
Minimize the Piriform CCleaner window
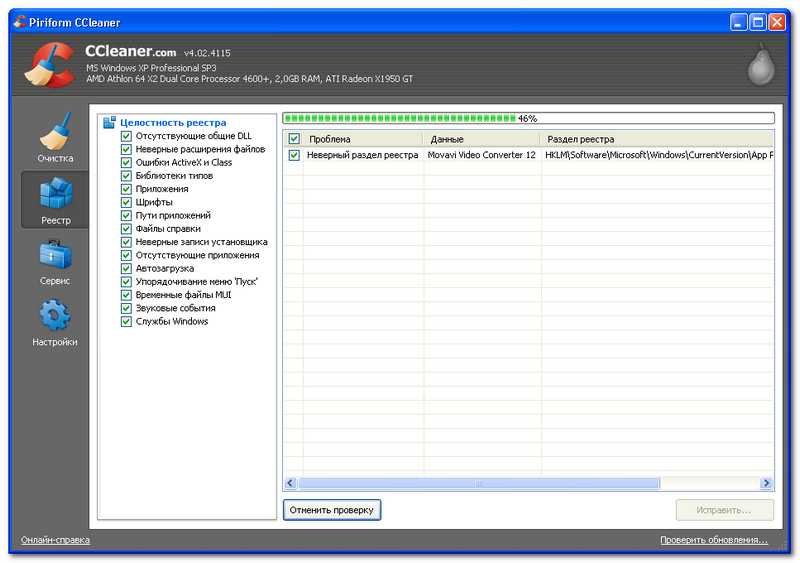(x=739, y=22)
